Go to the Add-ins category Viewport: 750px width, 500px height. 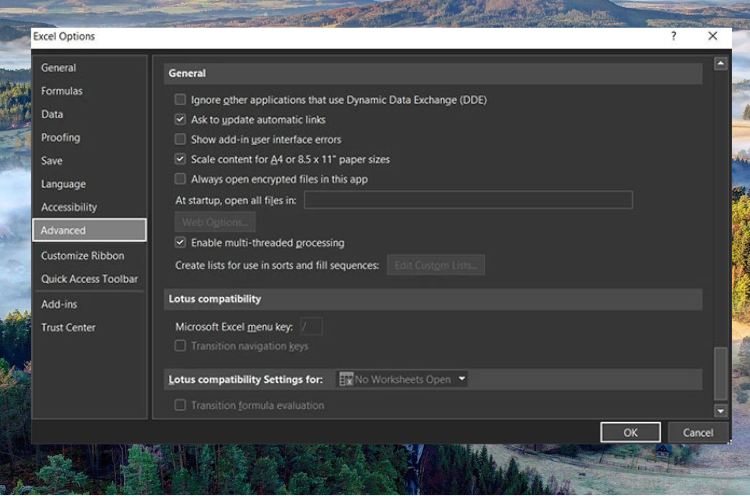point(59,304)
